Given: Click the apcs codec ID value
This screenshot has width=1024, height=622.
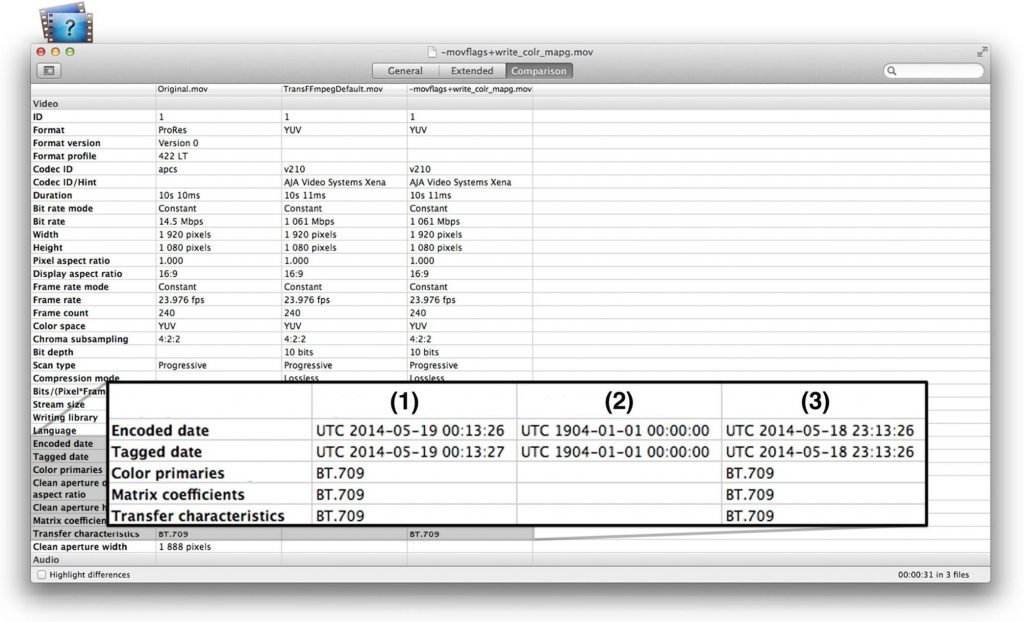Looking at the screenshot, I should point(168,169).
